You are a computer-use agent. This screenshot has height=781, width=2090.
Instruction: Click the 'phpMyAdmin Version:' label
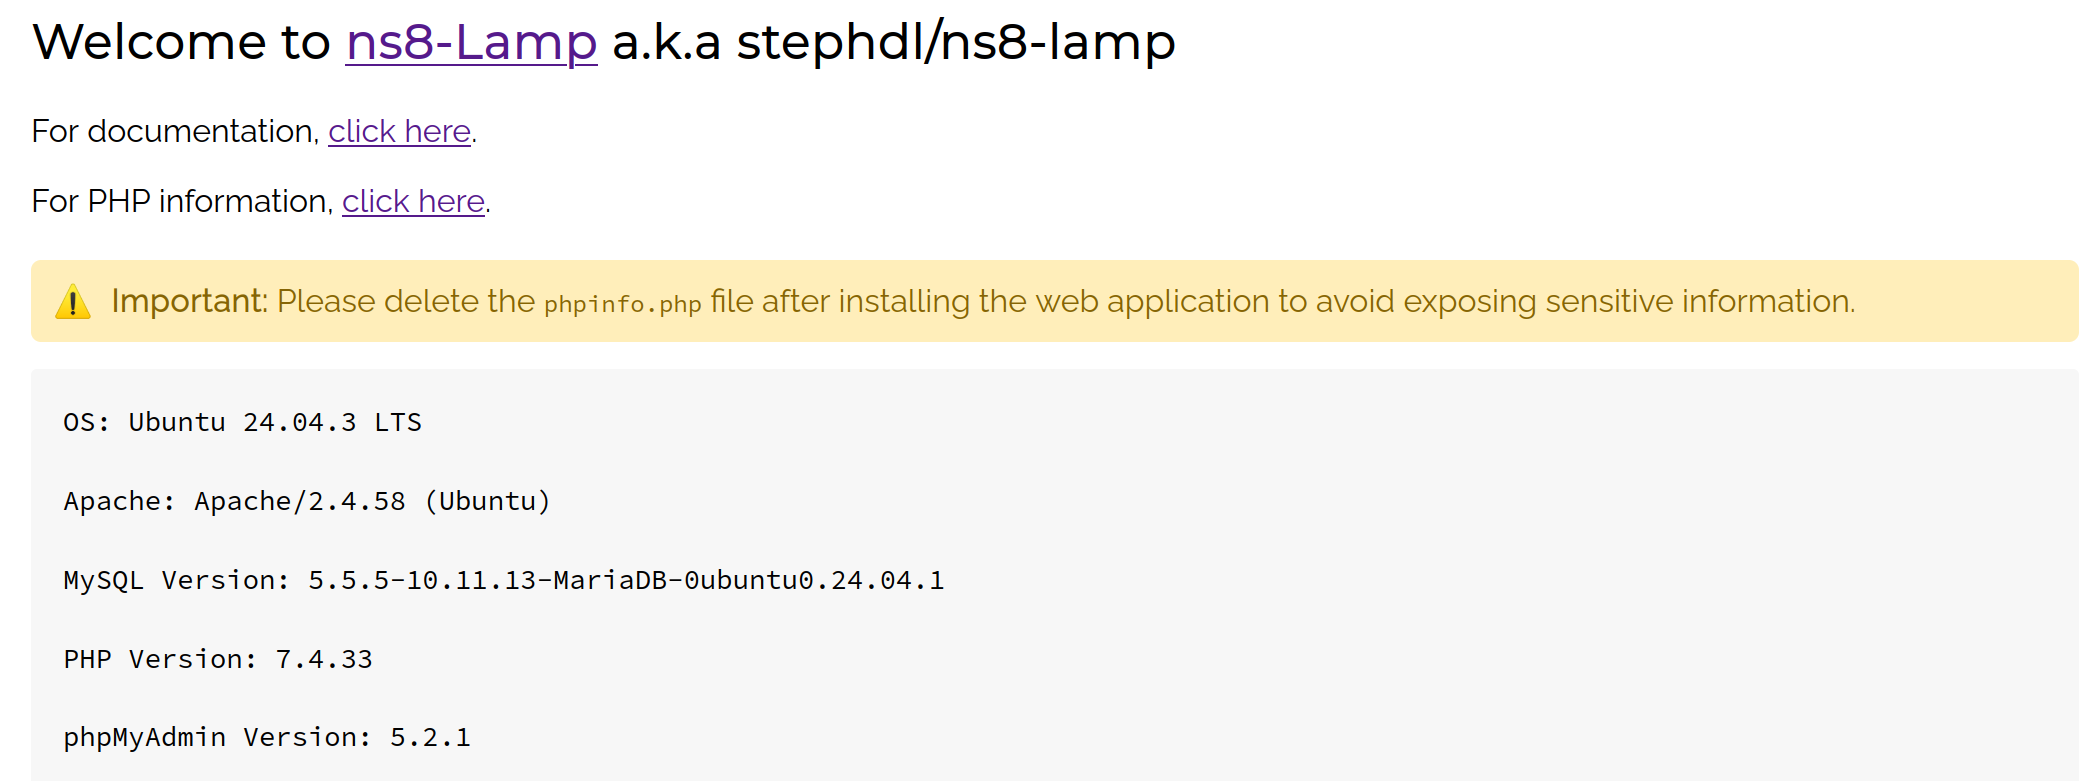[x=217, y=737]
